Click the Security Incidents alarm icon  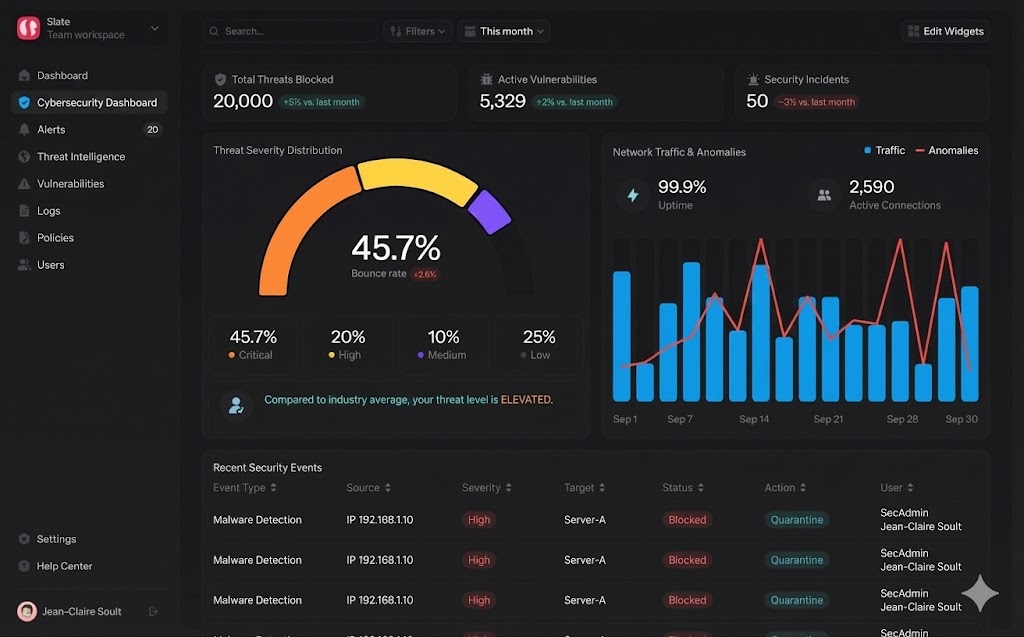(753, 79)
